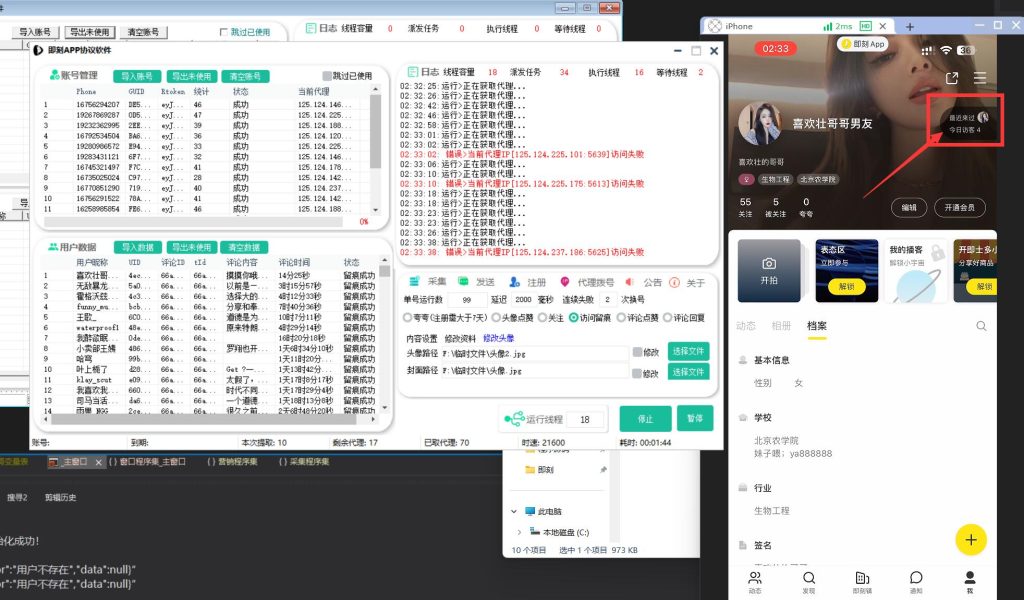Screen dimensions: 1024x600
Task: Click the 开拍 camera tile
Action: (x=768, y=271)
